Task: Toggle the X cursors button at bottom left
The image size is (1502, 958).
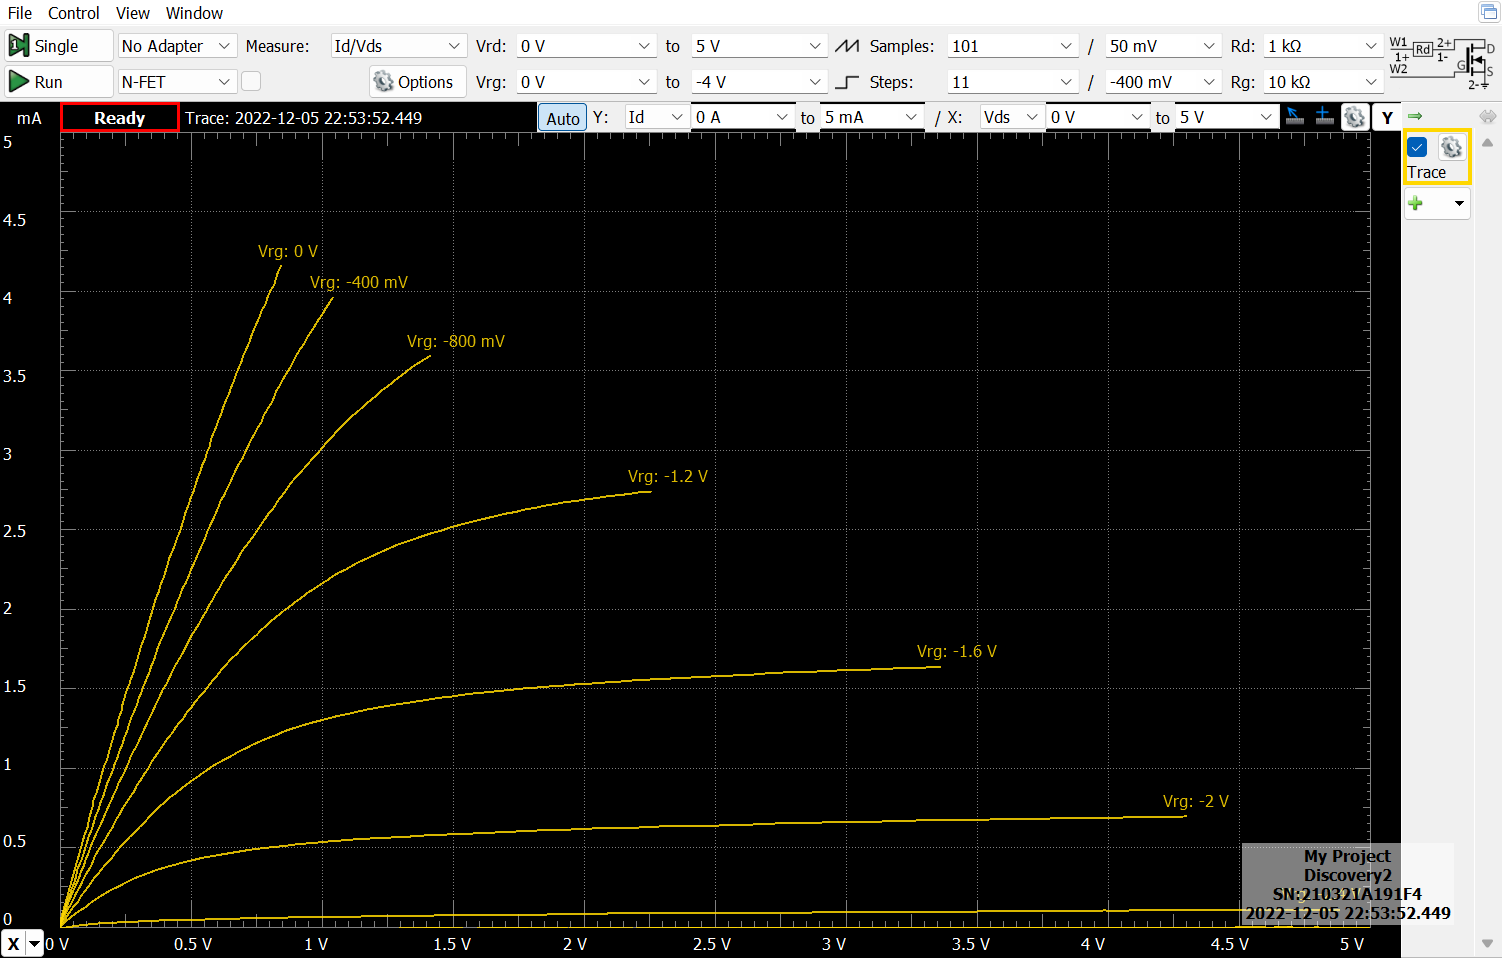Action: 13,943
